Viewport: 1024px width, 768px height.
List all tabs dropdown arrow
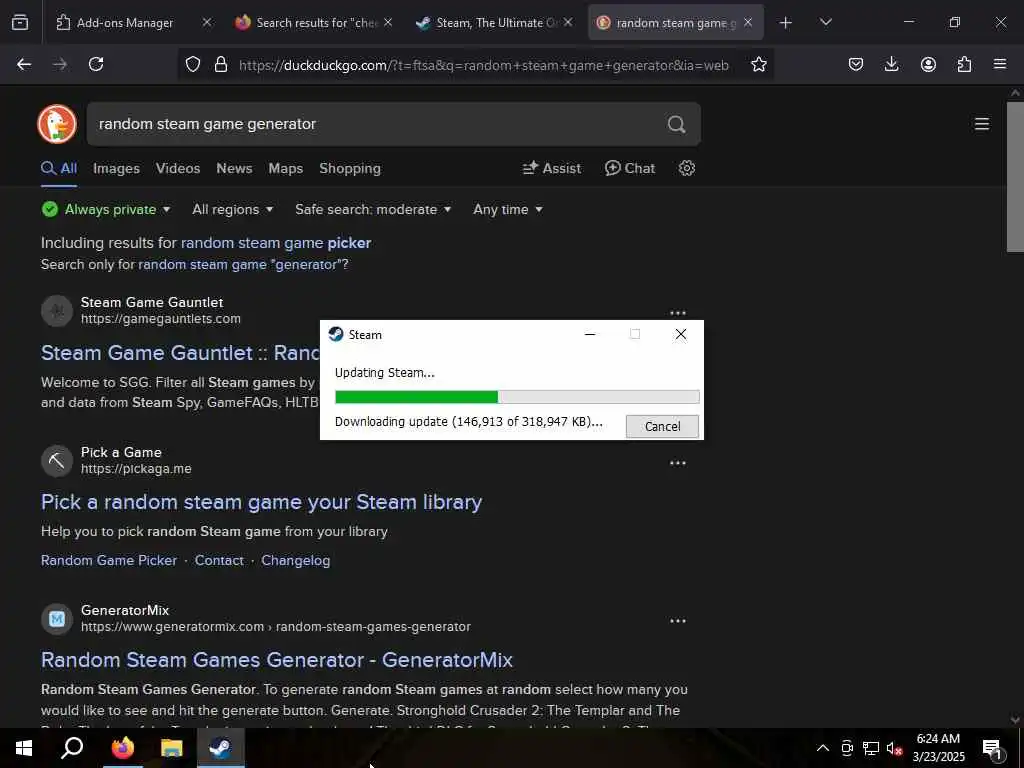tap(825, 22)
